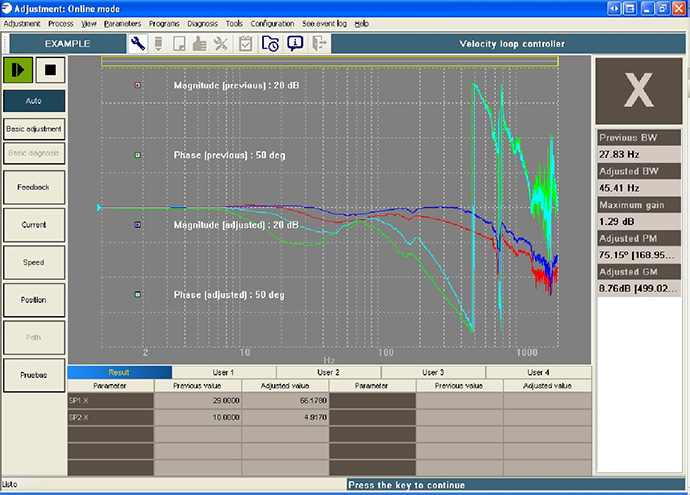Open the Adjustment menu
690x495 pixels.
click(x=22, y=24)
